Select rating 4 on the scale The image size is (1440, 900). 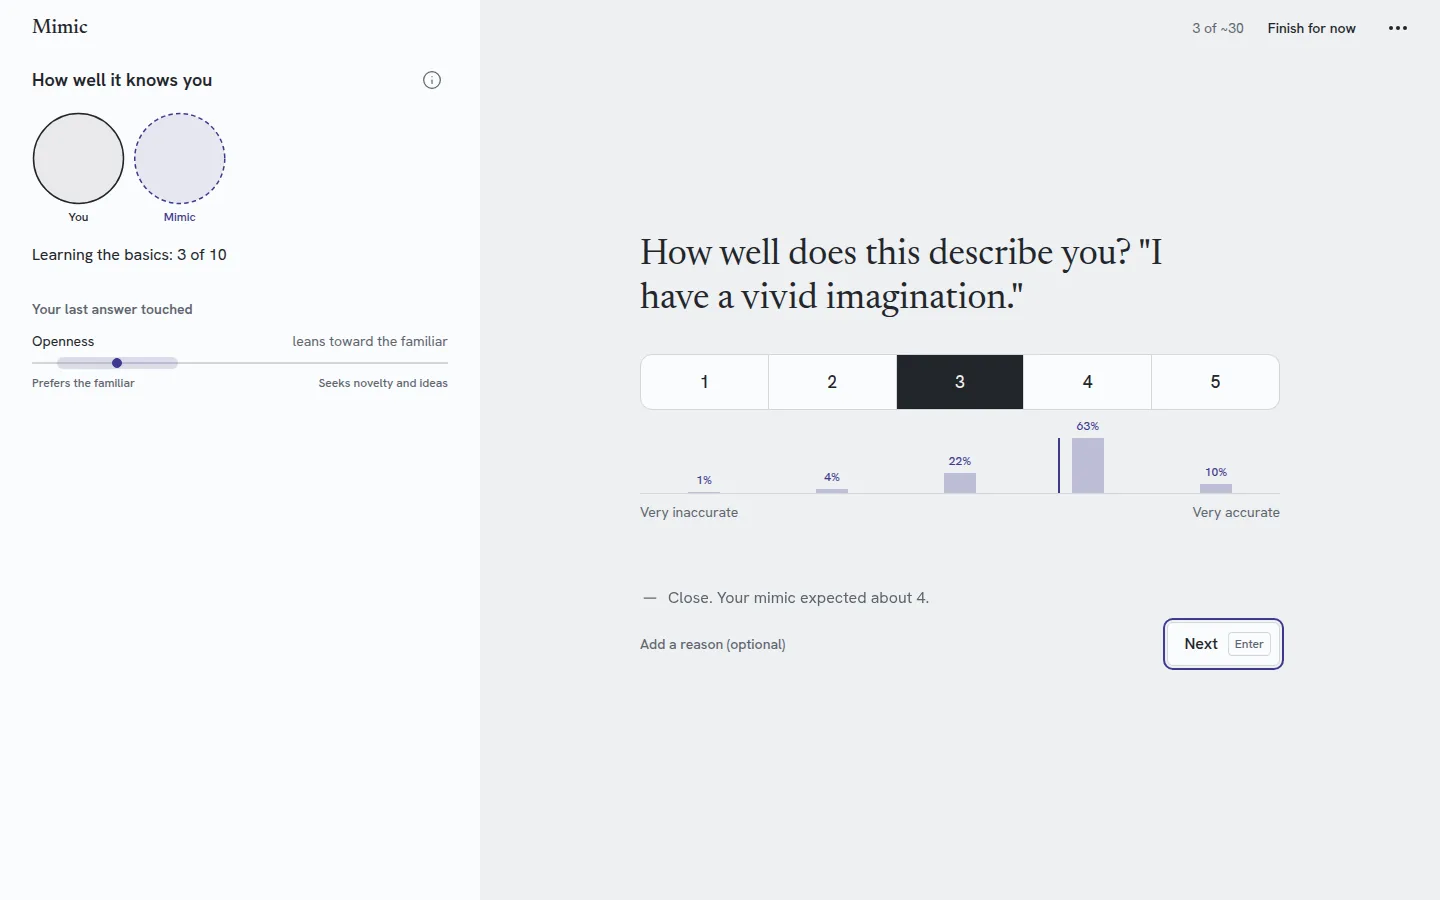(1088, 382)
